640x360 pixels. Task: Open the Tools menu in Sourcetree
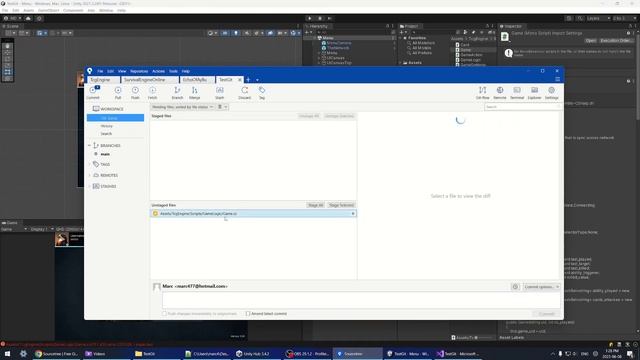point(173,71)
